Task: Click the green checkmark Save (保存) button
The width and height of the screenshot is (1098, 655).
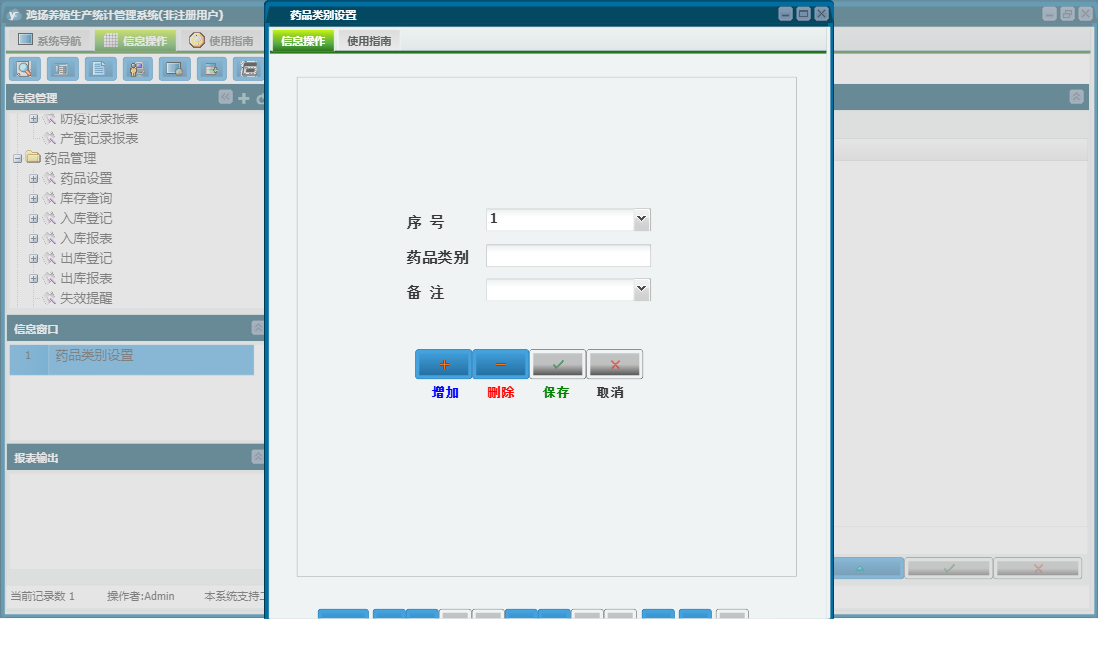Action: pyautogui.click(x=557, y=364)
